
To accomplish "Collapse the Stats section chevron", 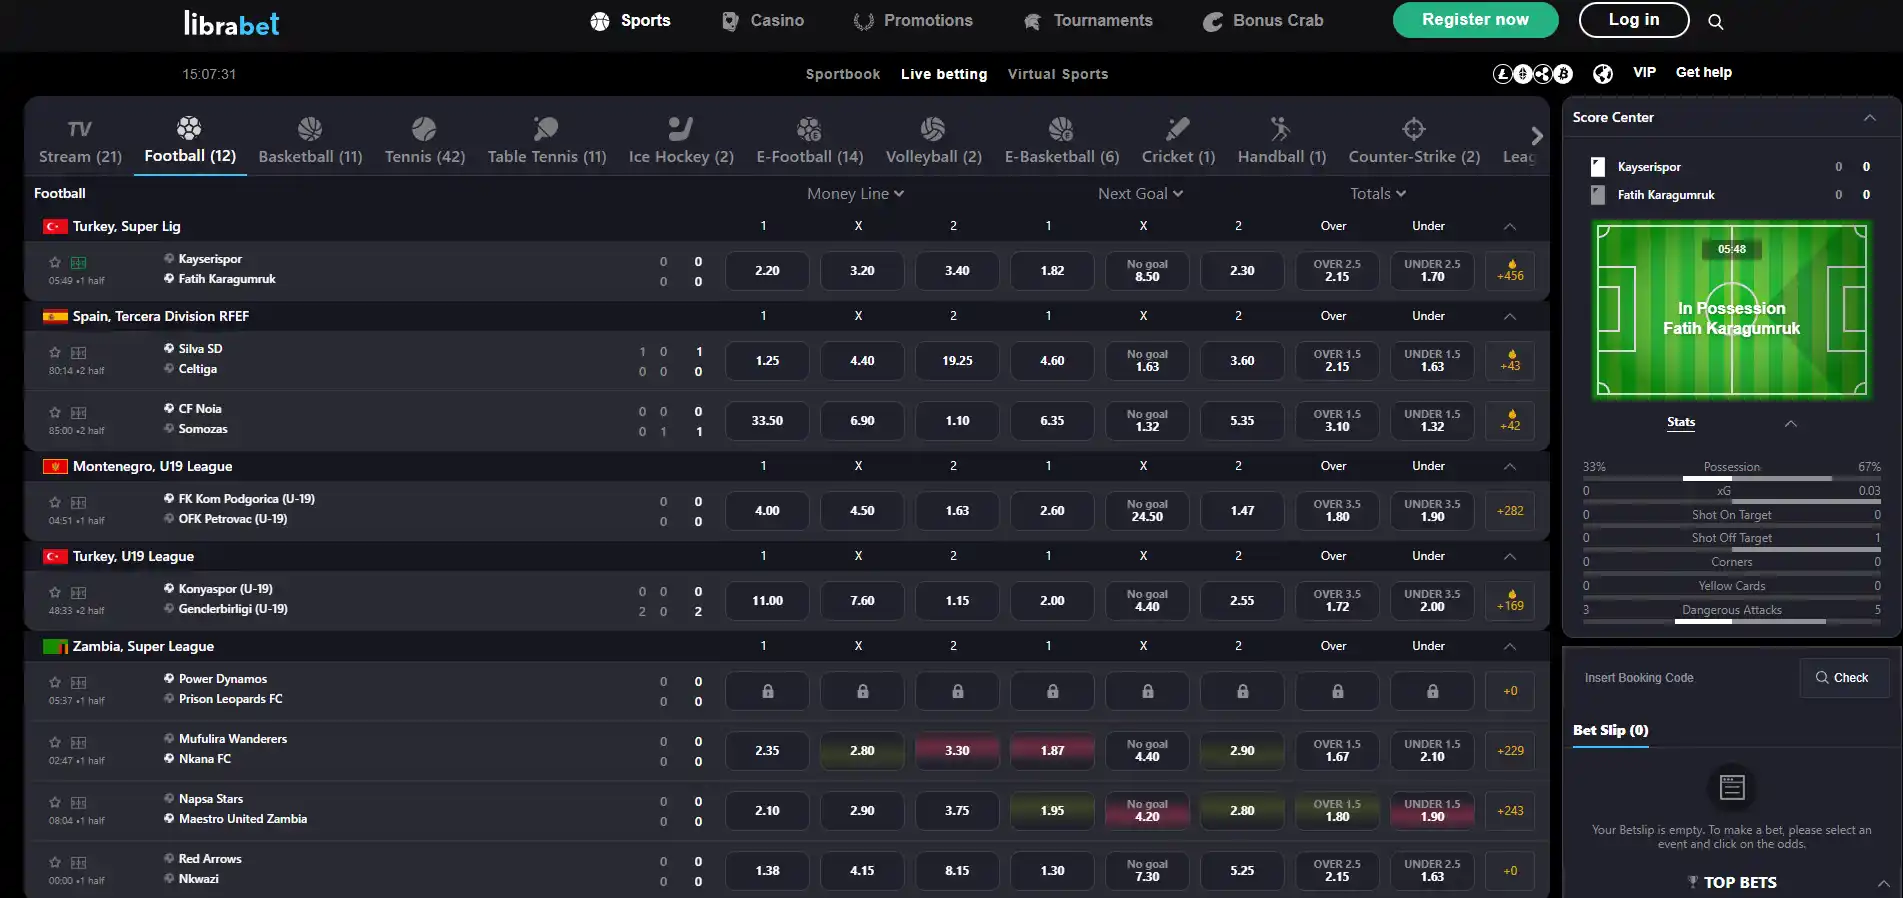I will (1791, 424).
